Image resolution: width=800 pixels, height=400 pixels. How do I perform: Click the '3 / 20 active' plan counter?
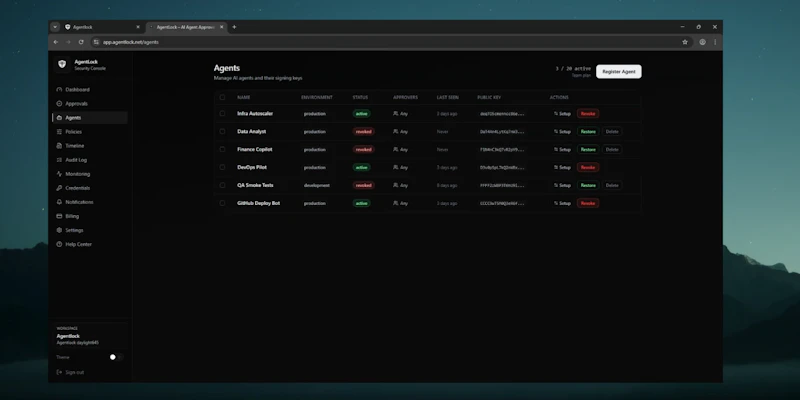click(573, 68)
